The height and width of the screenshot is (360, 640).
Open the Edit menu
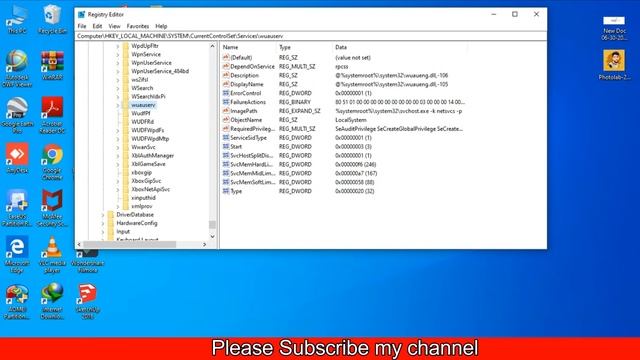[x=97, y=26]
